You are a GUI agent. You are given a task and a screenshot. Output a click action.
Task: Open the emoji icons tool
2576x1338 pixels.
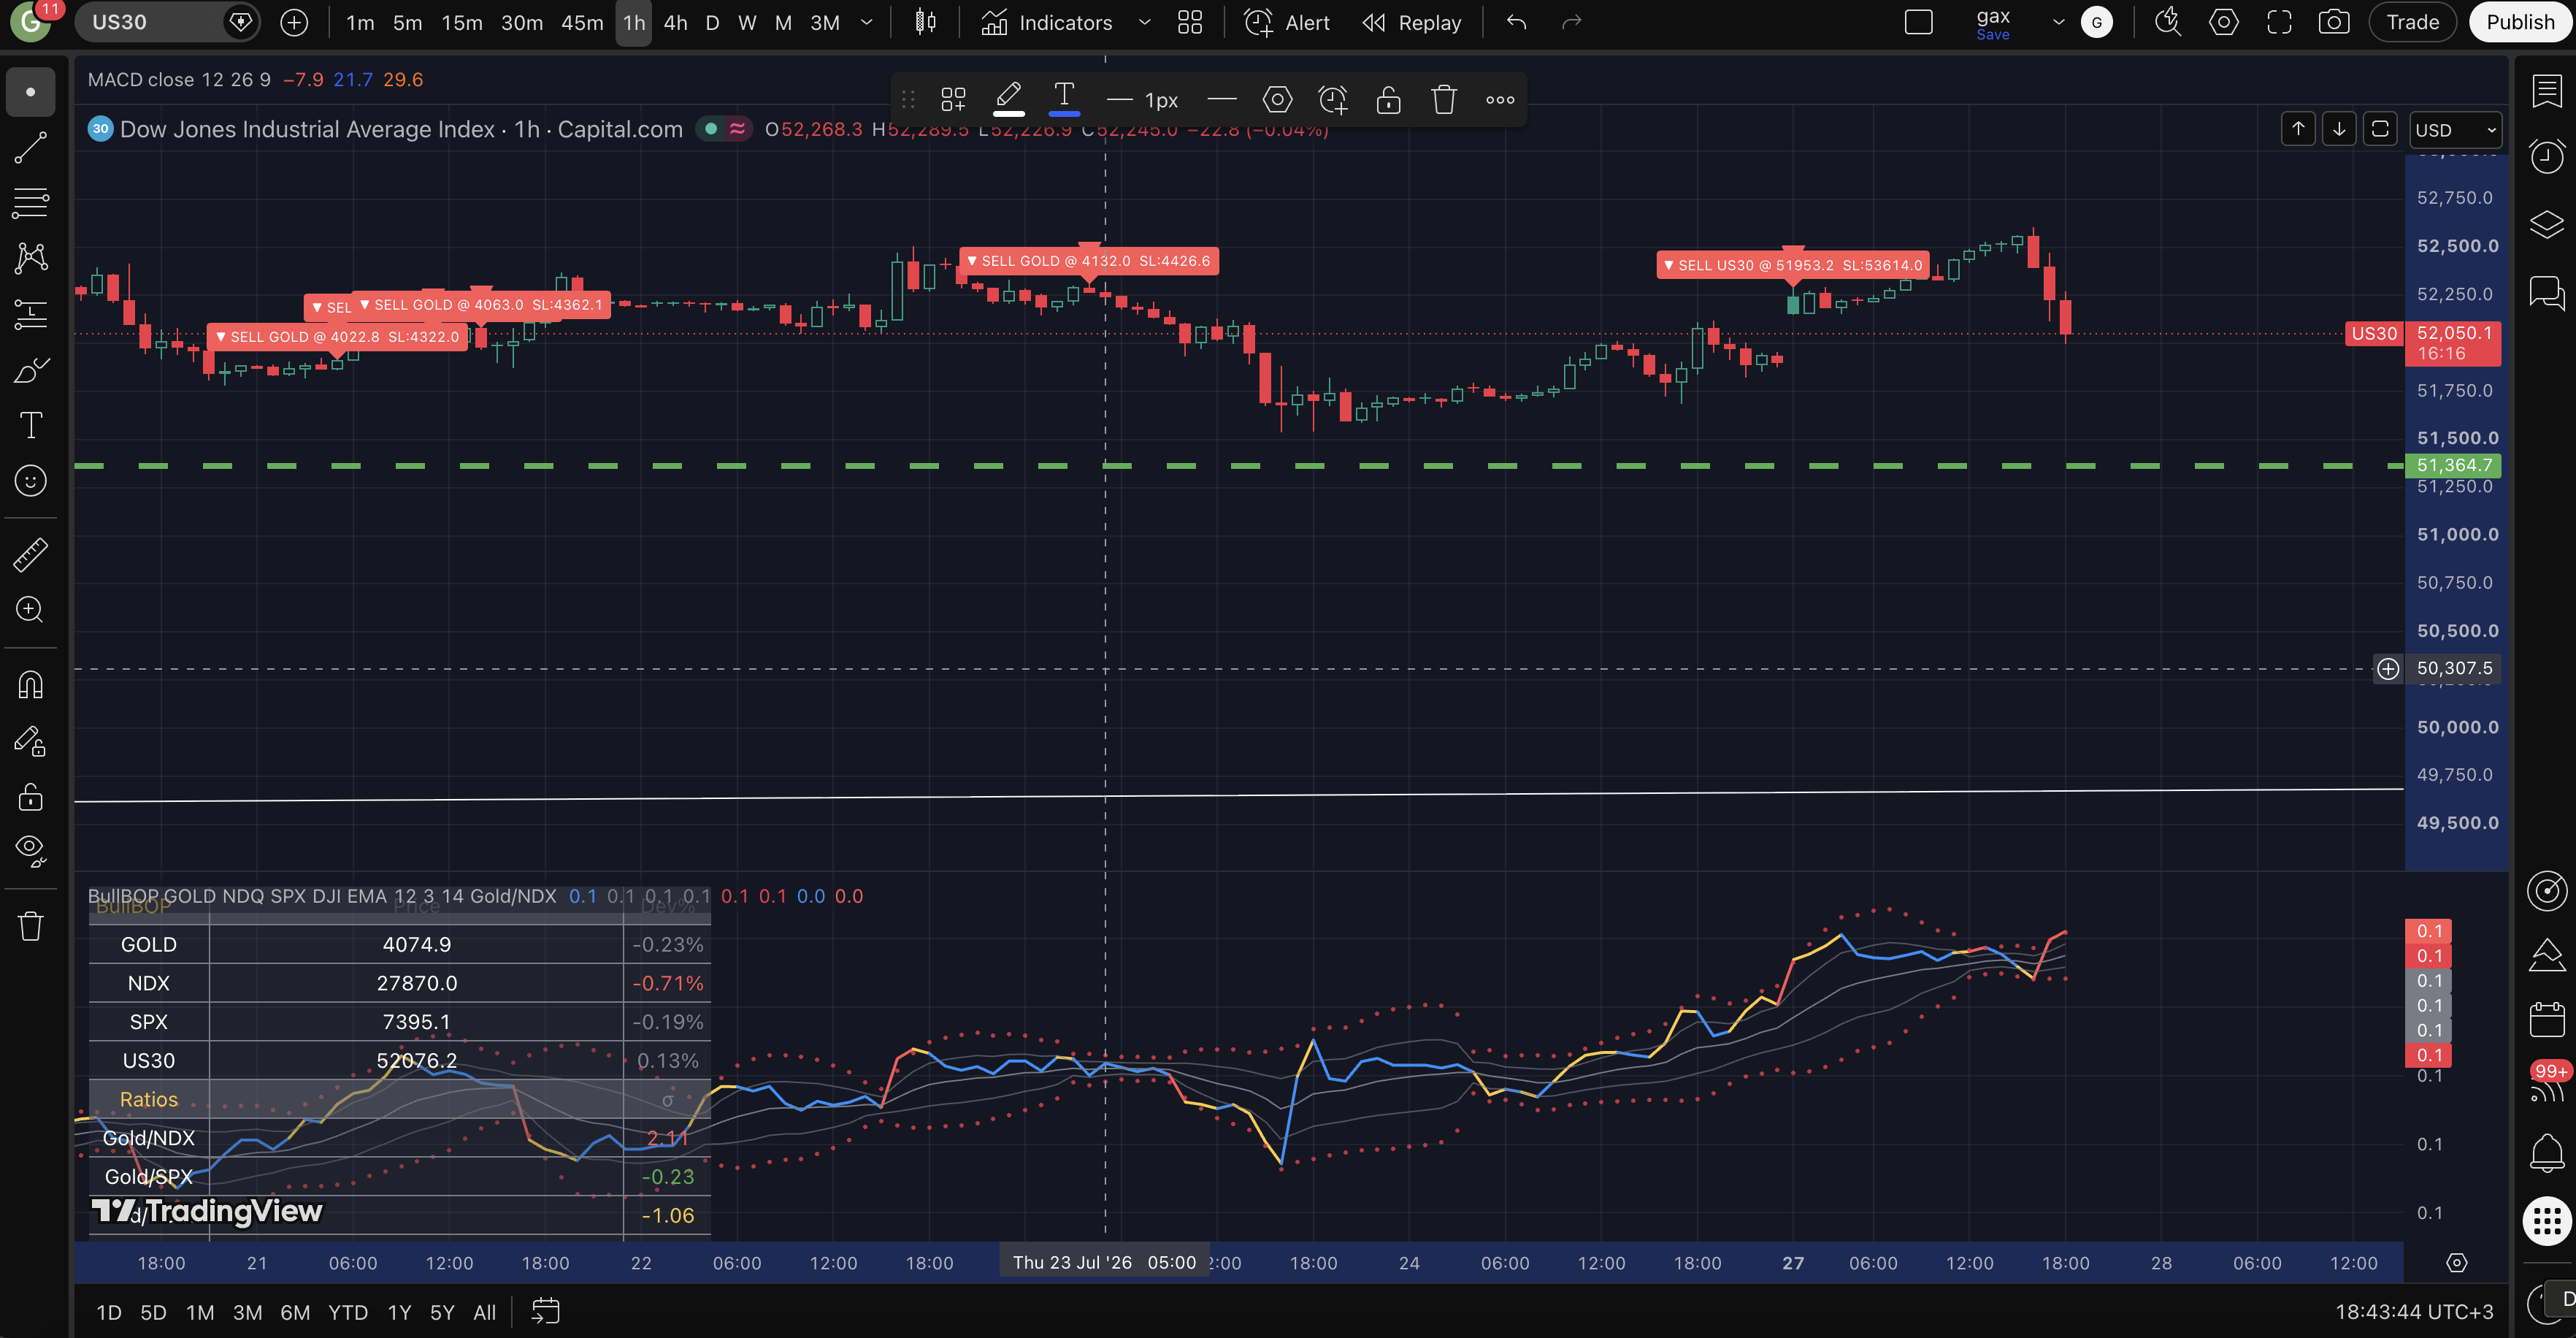click(30, 481)
